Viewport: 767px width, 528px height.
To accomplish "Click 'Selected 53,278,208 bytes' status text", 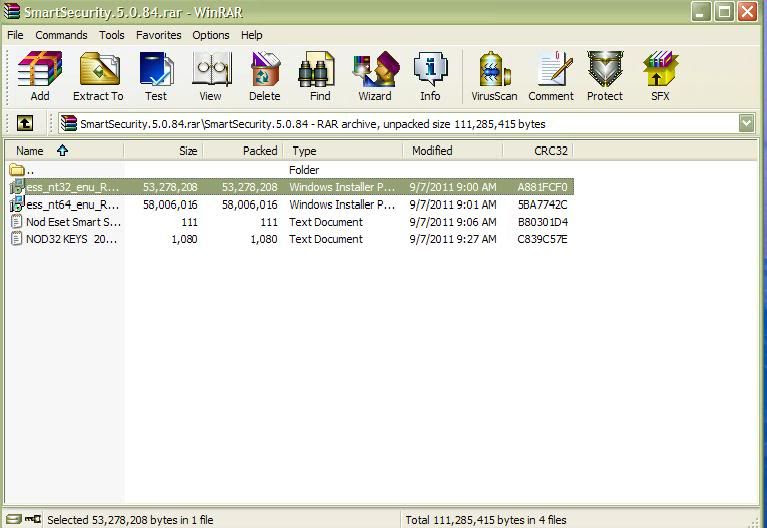I will click(x=130, y=520).
